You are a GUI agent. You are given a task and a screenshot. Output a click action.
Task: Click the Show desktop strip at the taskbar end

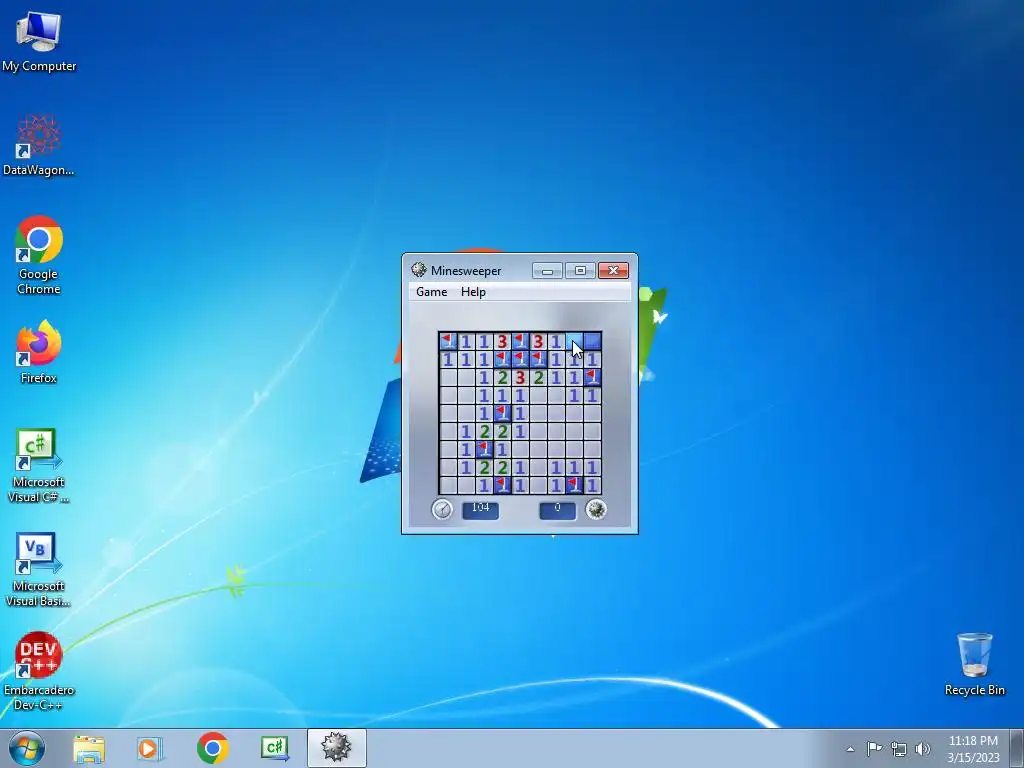pyautogui.click(x=1017, y=748)
